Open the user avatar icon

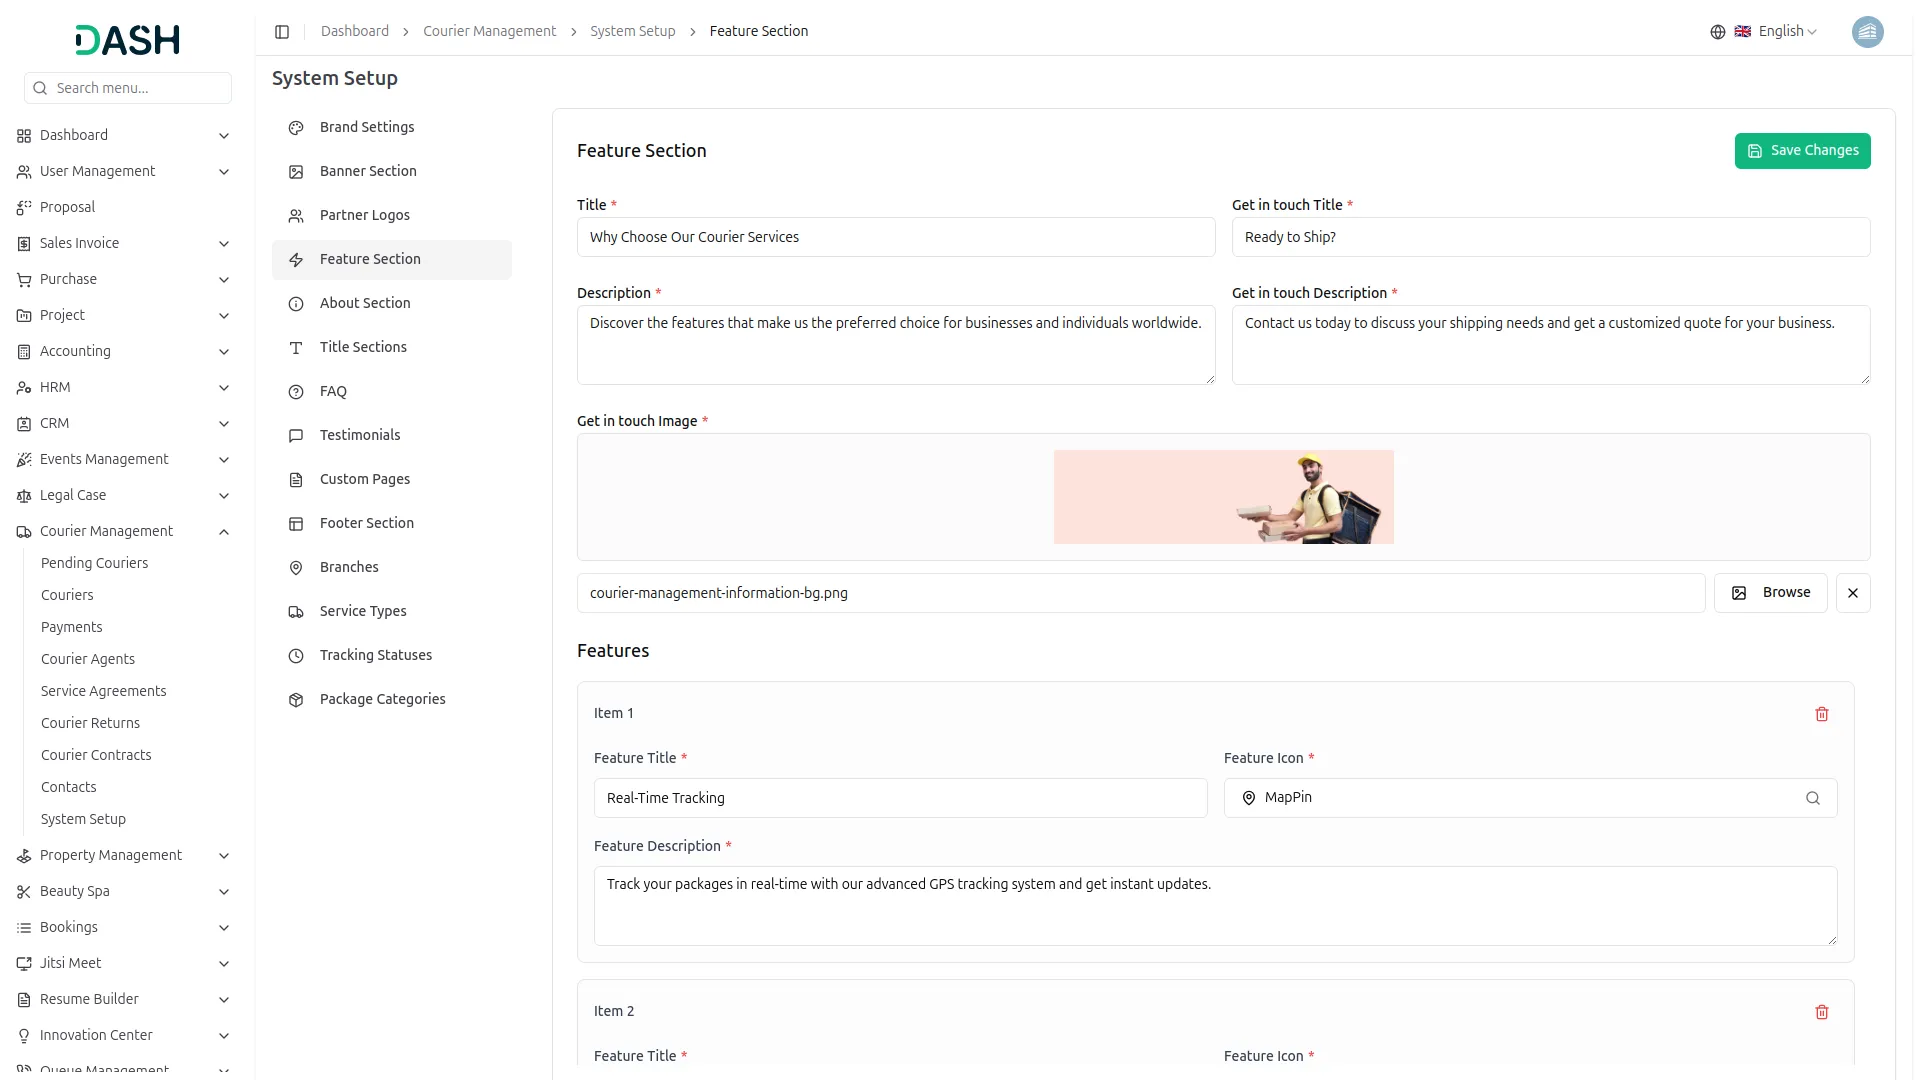(x=1866, y=32)
